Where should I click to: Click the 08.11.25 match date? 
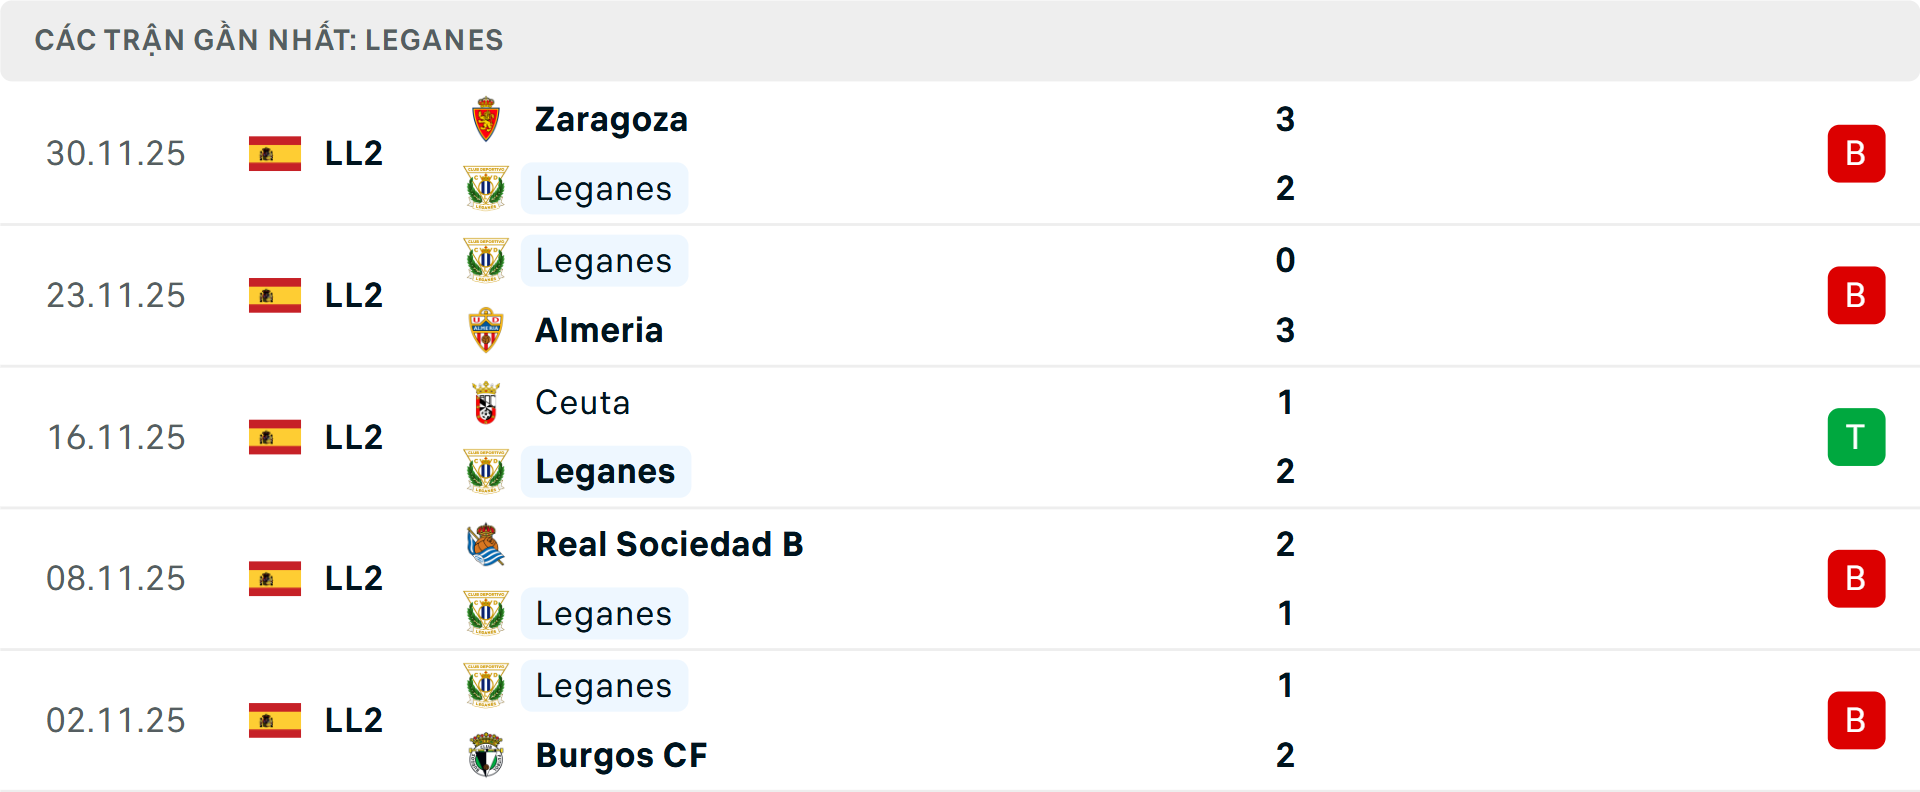(116, 579)
